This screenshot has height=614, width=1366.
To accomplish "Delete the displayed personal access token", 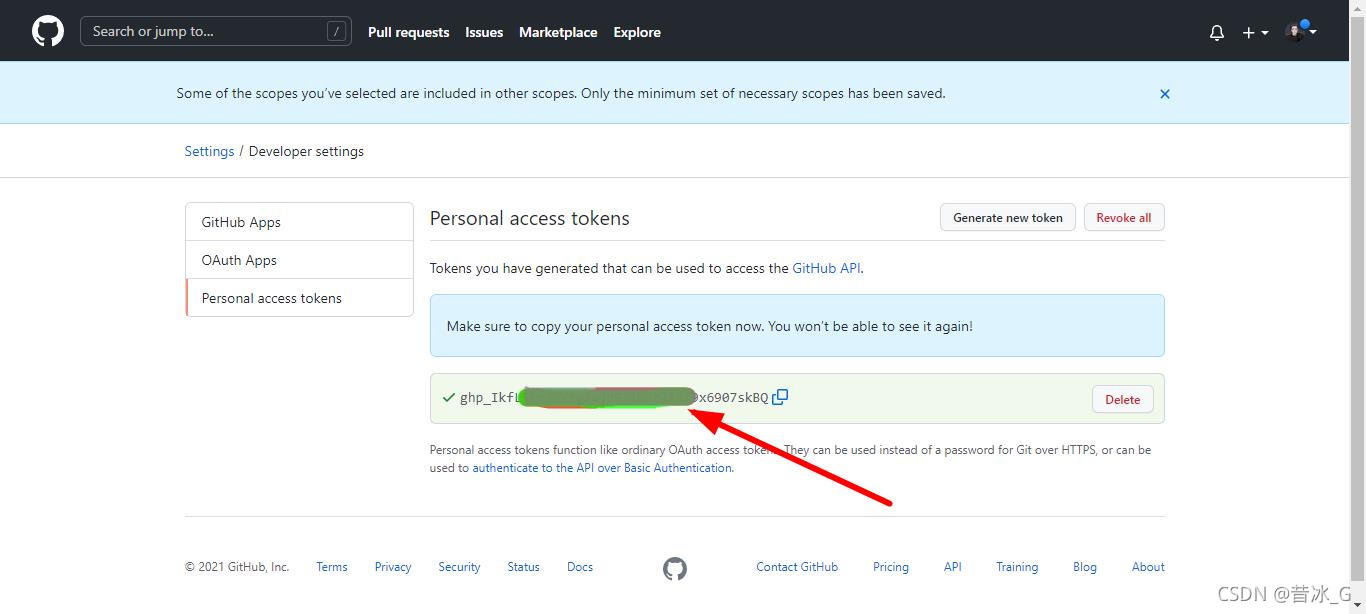I will click(x=1122, y=398).
